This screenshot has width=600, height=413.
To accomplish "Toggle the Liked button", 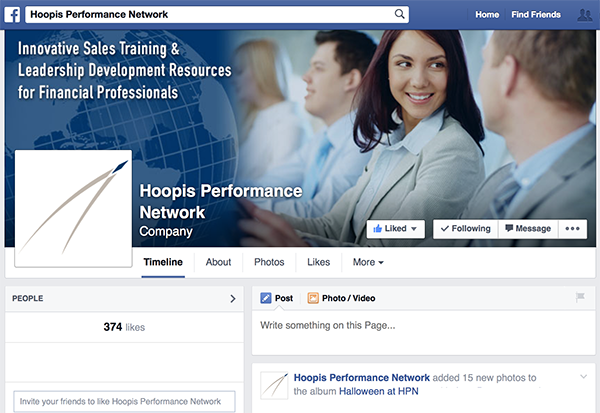I will click(395, 229).
